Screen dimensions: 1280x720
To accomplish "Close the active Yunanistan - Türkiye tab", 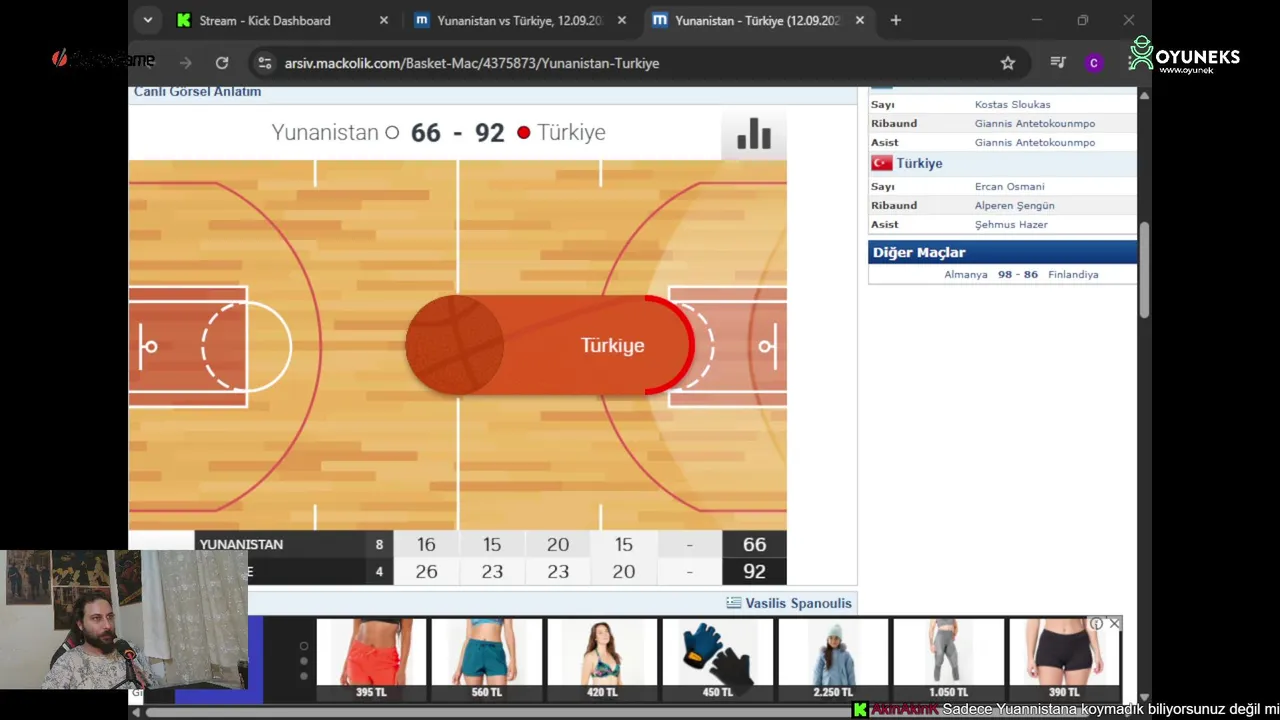I will (x=860, y=20).
